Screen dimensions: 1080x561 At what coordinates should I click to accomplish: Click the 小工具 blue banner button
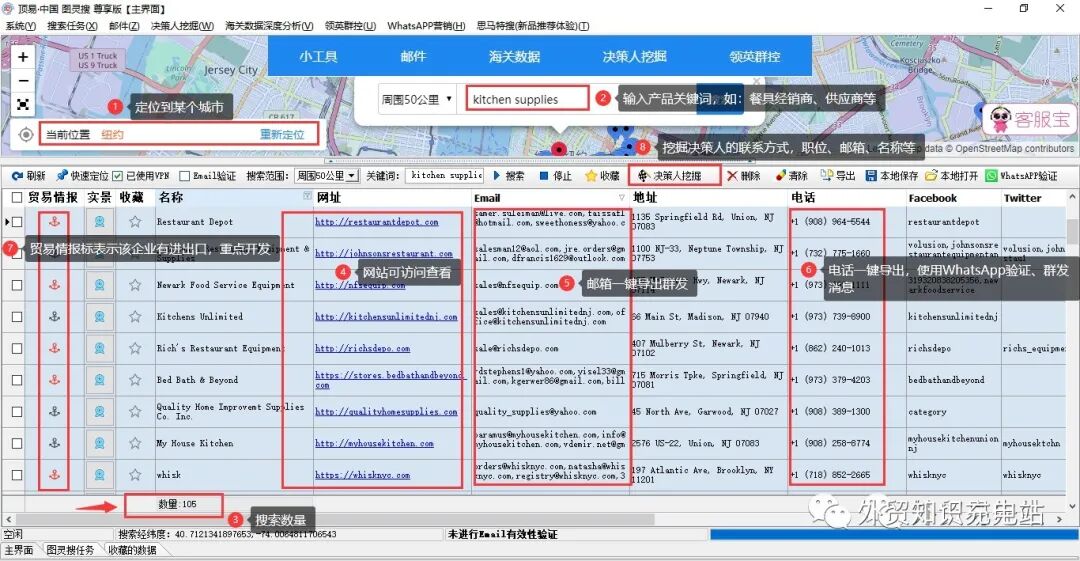(x=318, y=57)
